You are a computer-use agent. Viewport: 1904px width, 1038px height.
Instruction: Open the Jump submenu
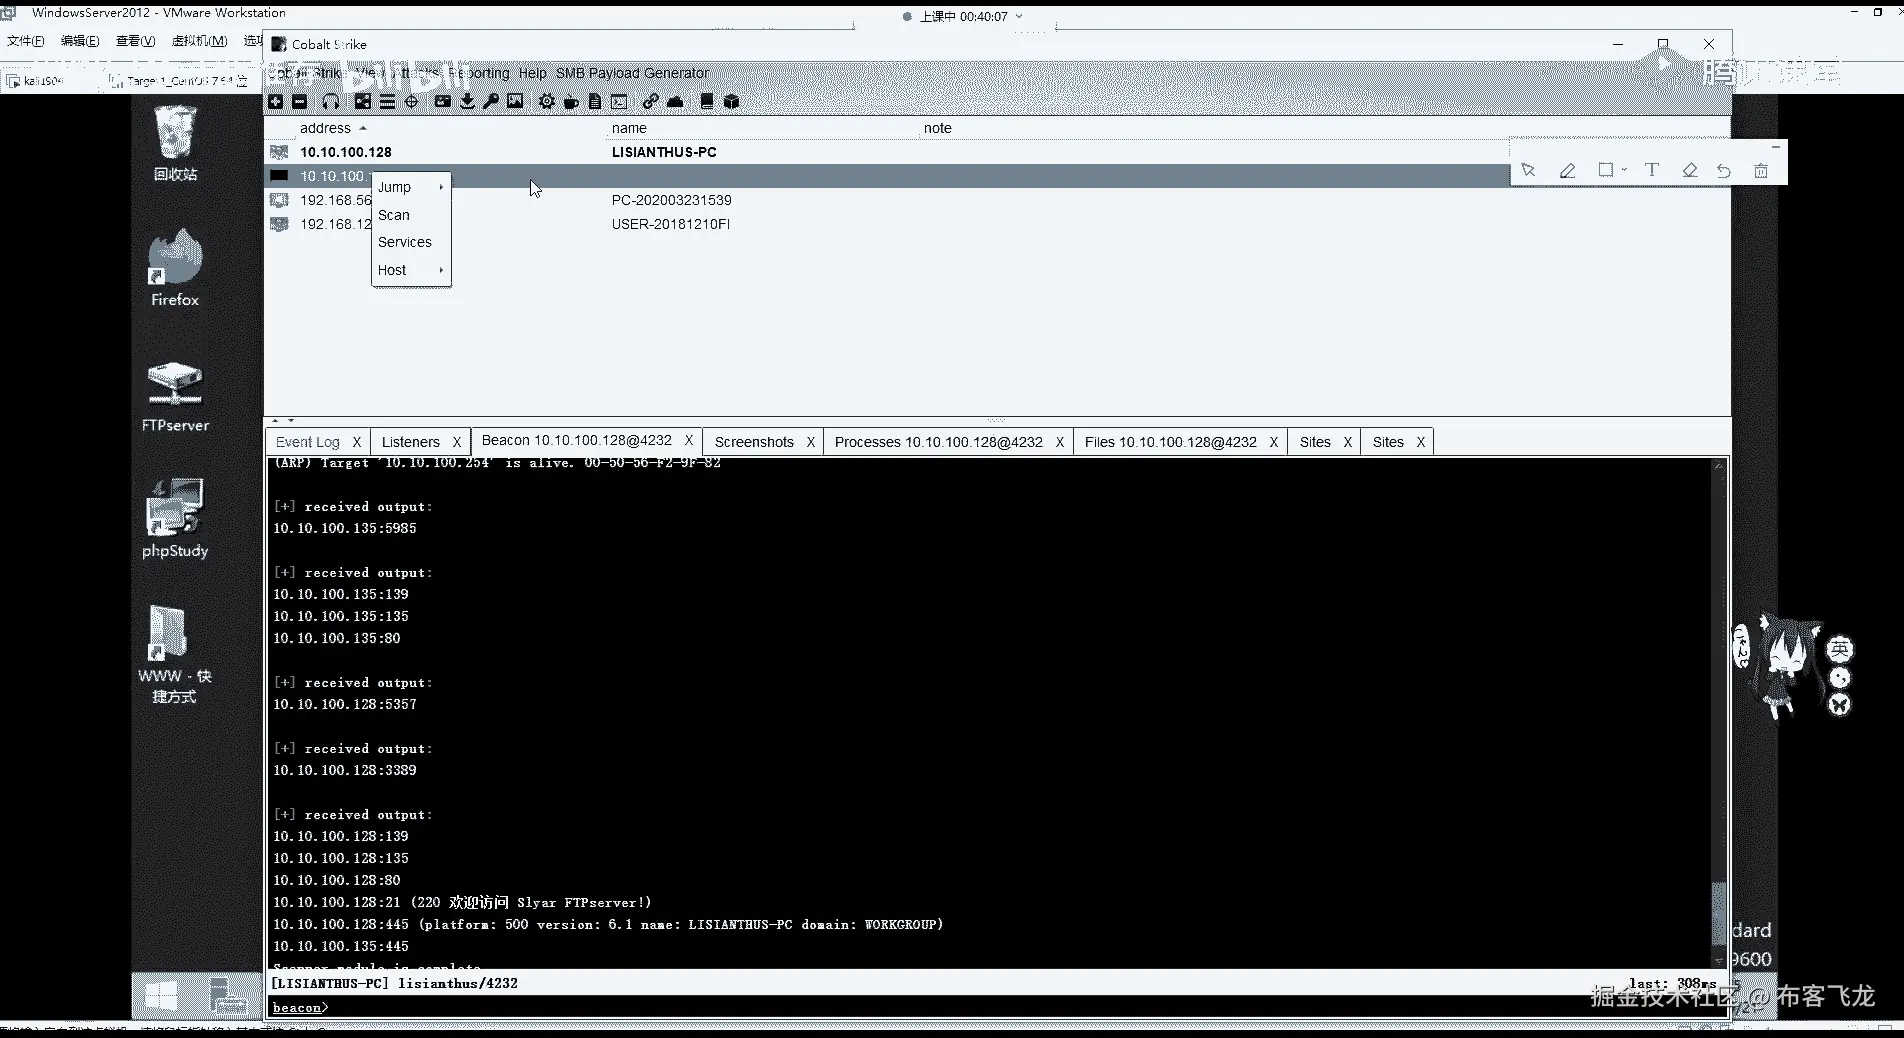411,187
